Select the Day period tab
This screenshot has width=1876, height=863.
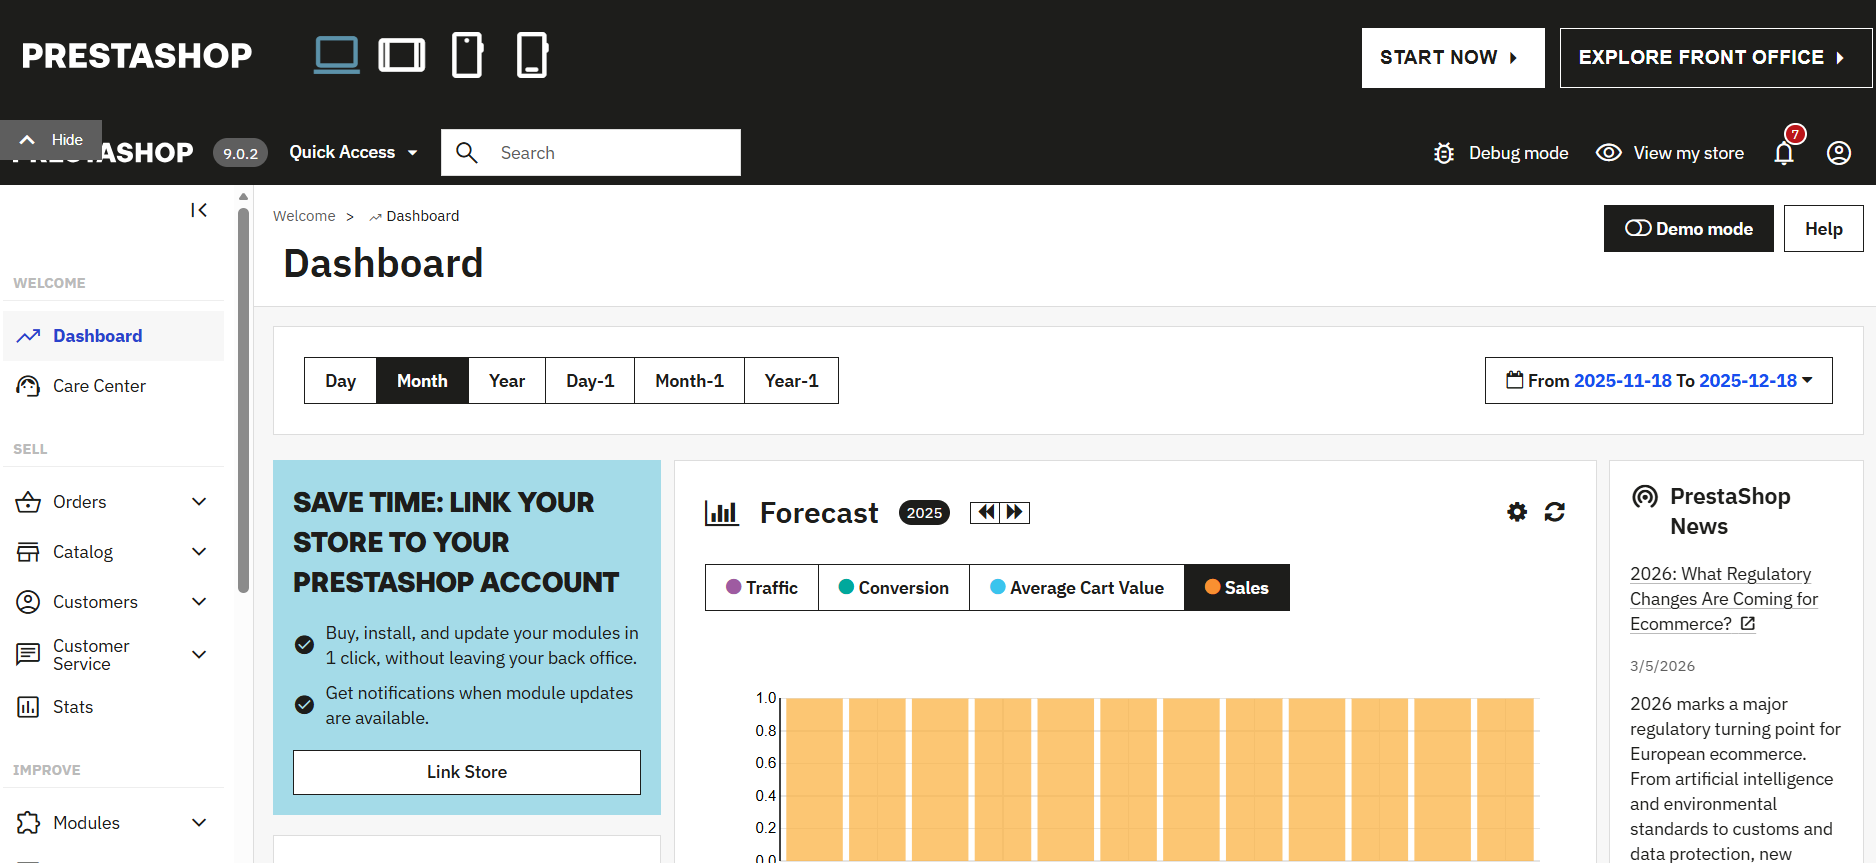[x=340, y=381]
